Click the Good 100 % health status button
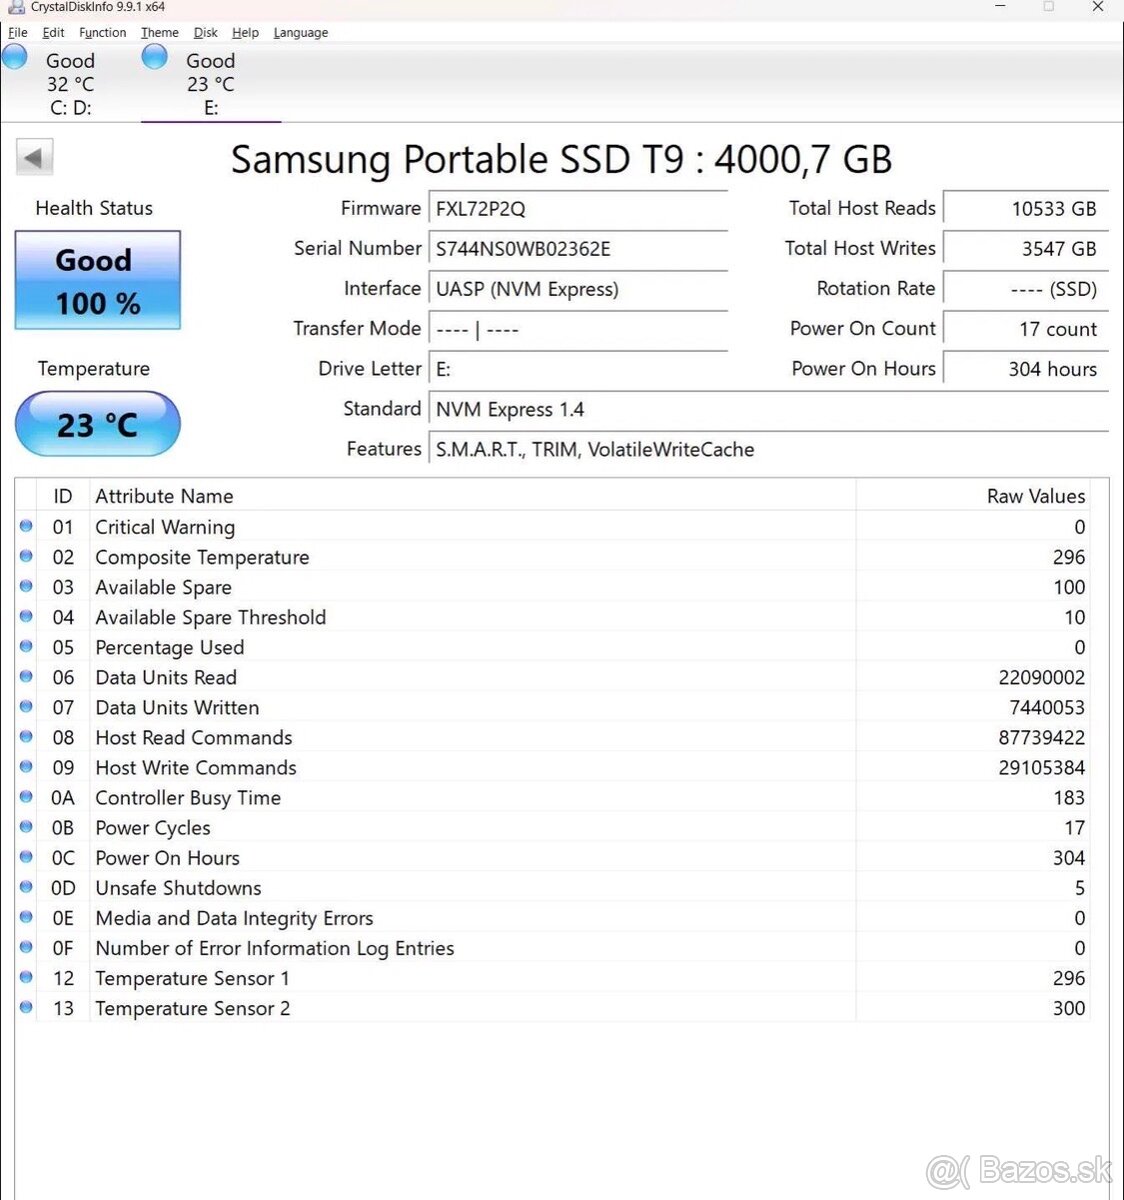This screenshot has width=1124, height=1200. 98,280
